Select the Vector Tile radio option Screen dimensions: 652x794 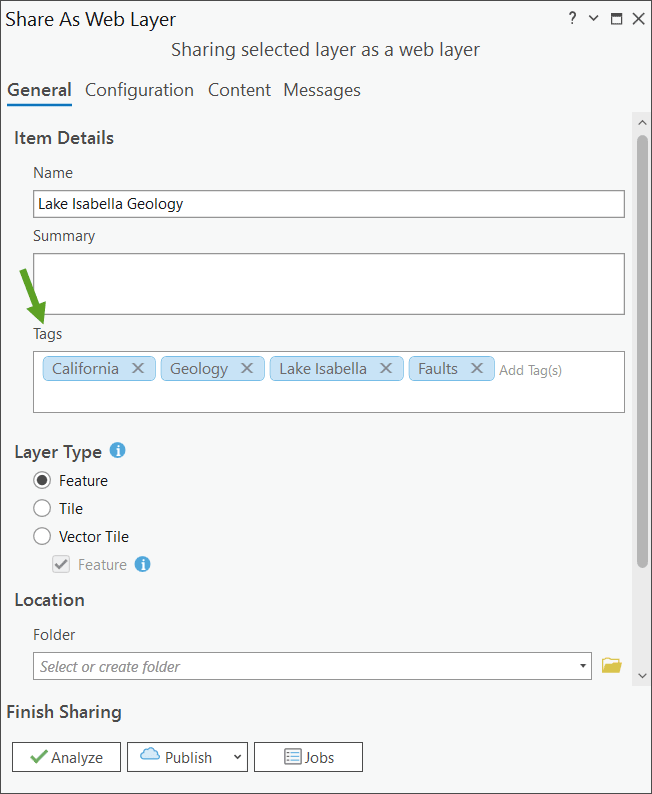point(42,536)
